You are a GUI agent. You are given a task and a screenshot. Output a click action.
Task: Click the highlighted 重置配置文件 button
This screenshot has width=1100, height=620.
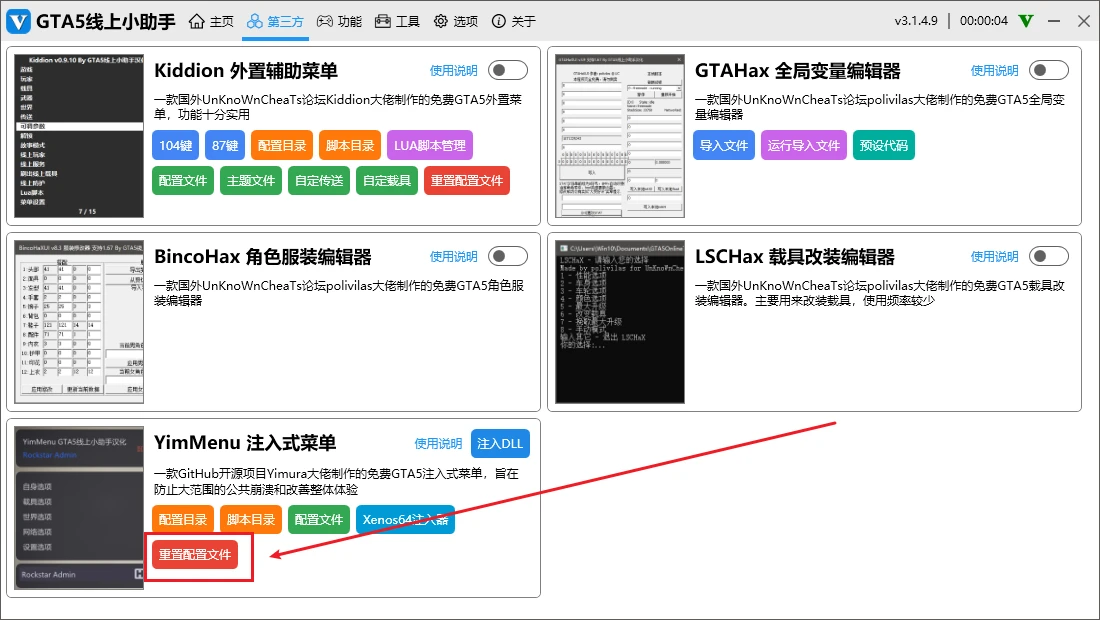[195, 555]
